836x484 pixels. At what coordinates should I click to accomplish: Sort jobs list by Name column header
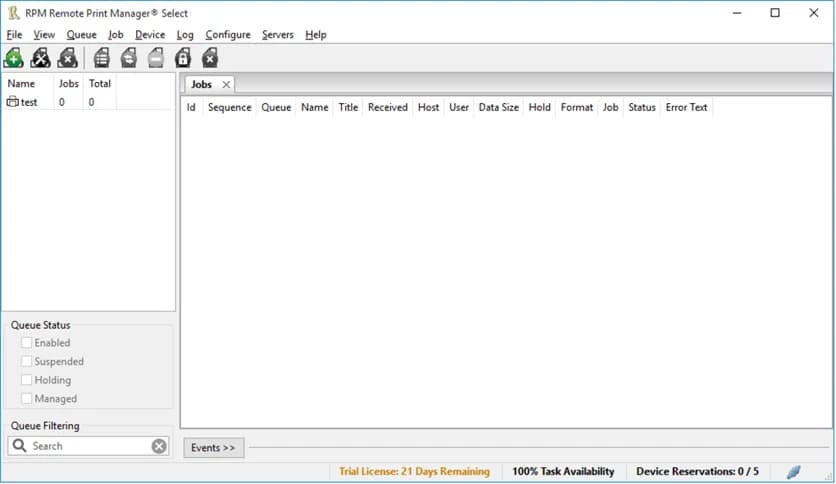[315, 107]
